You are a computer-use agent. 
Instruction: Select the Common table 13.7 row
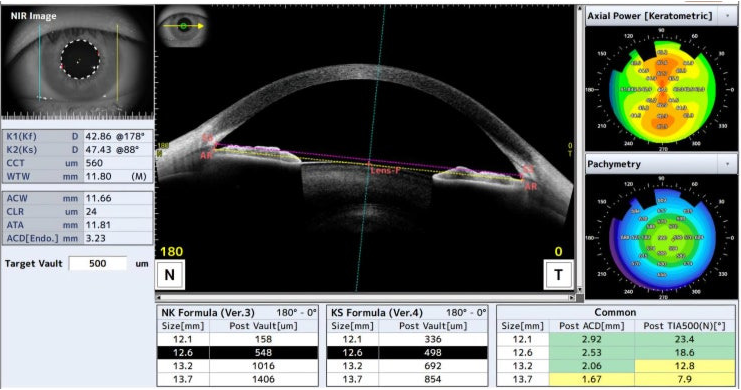tap(616, 379)
